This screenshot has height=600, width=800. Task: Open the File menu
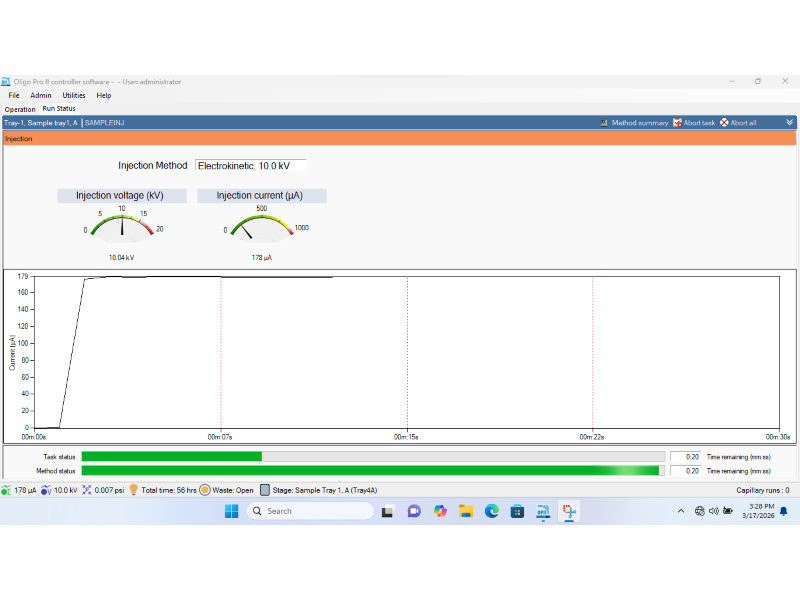point(14,95)
